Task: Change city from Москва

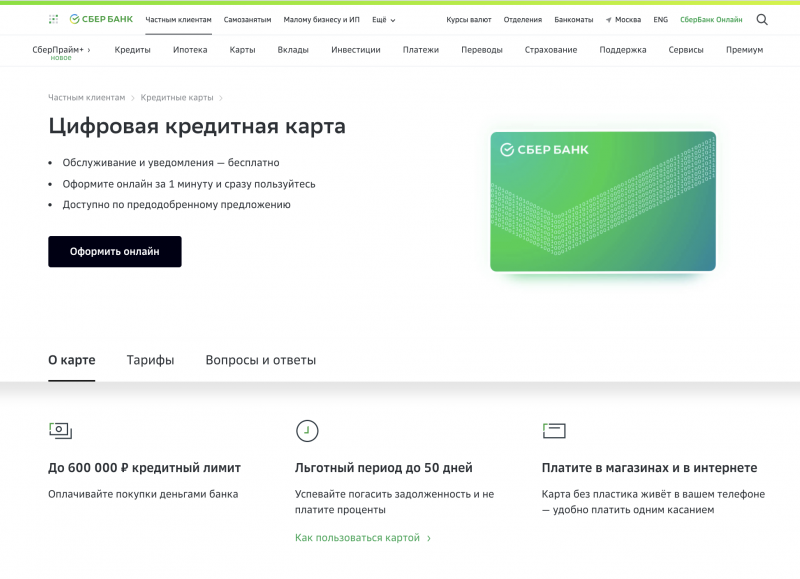Action: pos(628,20)
